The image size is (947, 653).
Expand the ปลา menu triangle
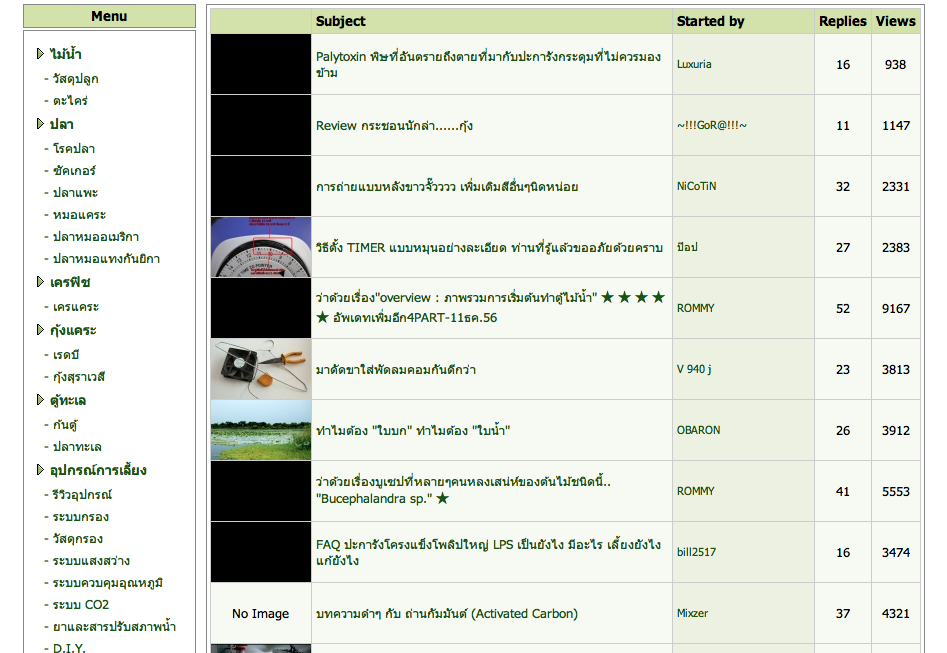click(40, 124)
